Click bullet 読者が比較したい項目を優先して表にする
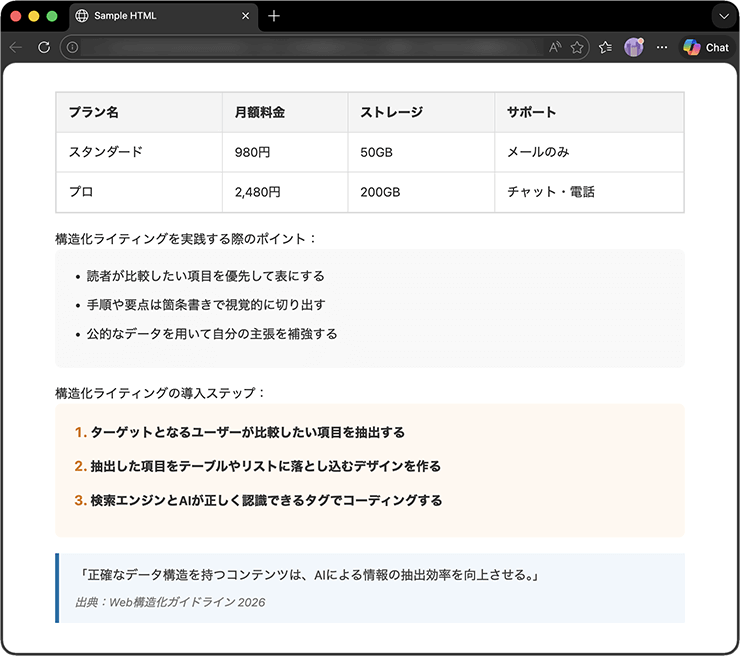The width and height of the screenshot is (740, 656). coord(206,276)
